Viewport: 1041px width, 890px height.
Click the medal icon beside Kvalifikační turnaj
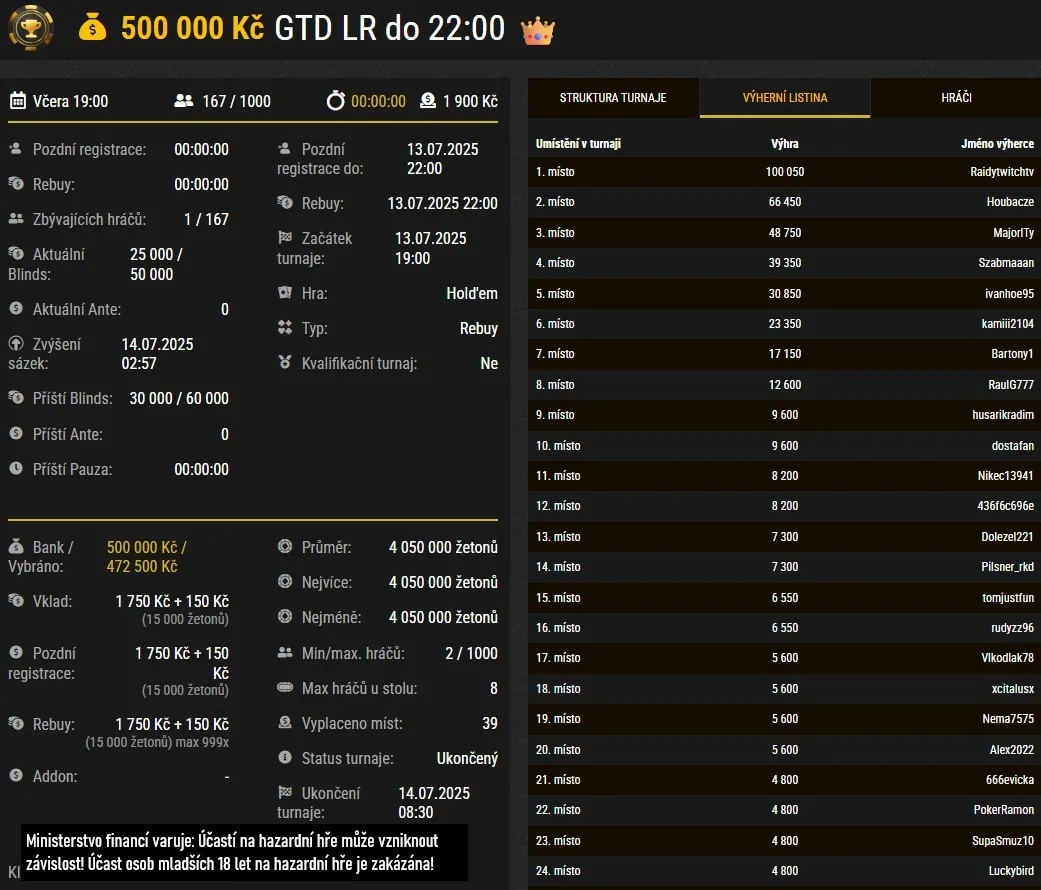(285, 362)
